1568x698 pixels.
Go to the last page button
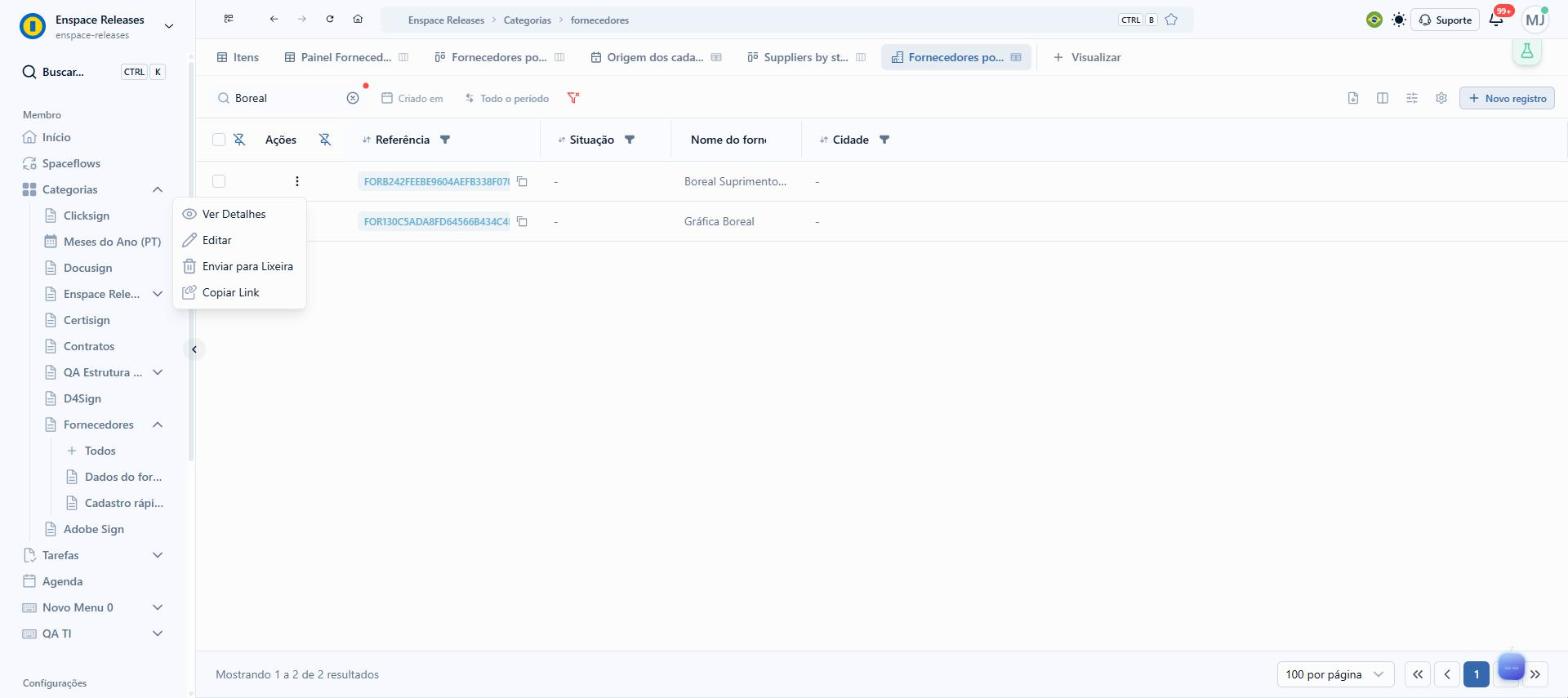coord(1535,674)
